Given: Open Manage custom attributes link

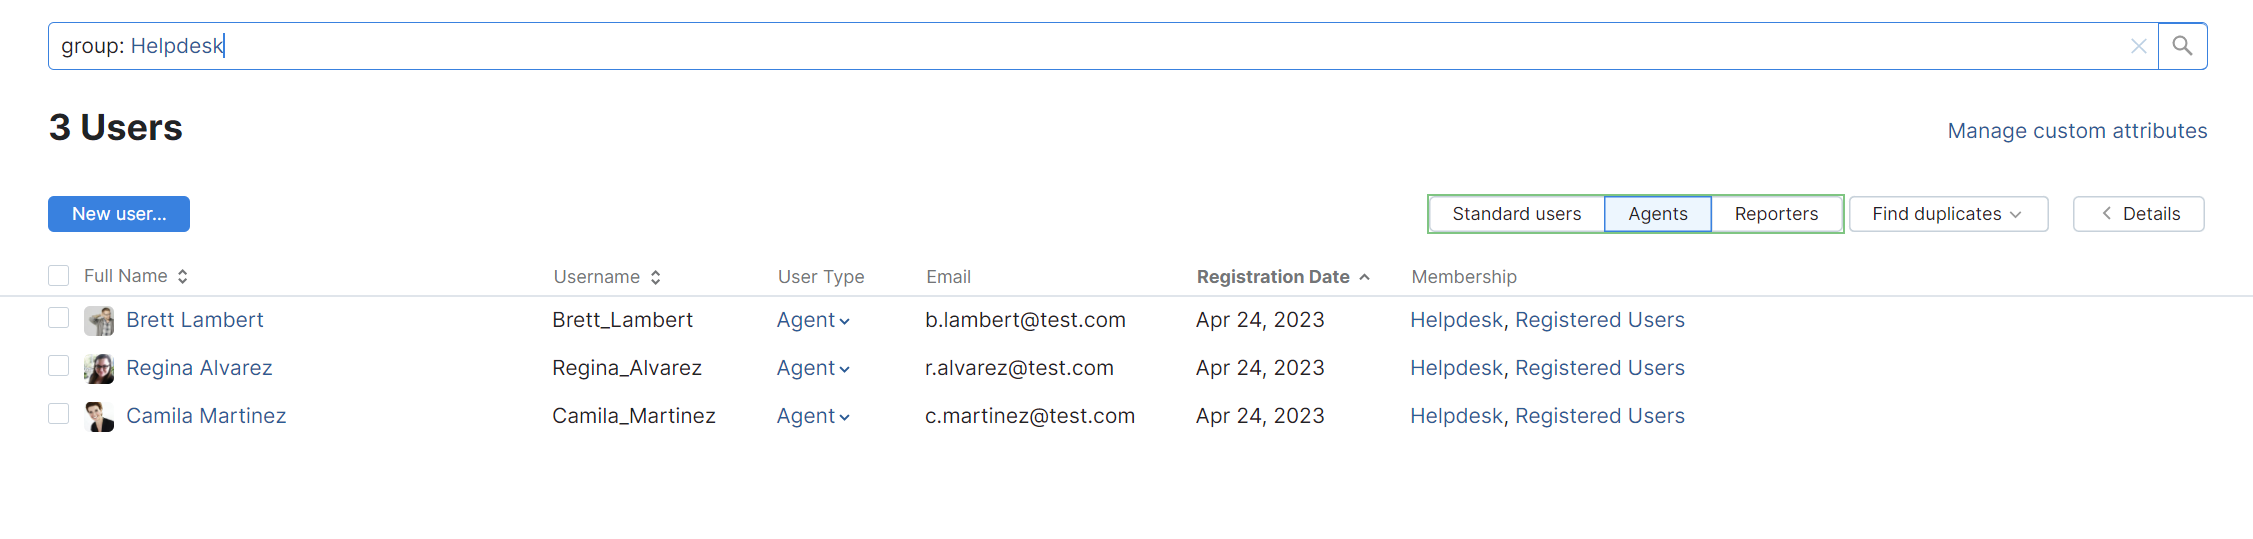Looking at the screenshot, I should coord(2076,131).
